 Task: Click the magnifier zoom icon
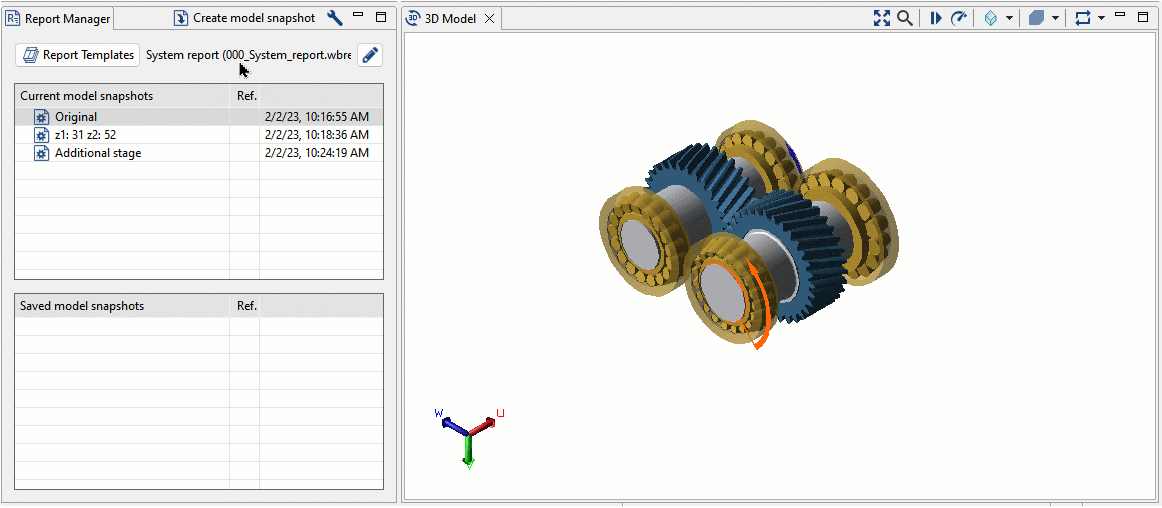pyautogui.click(x=904, y=18)
